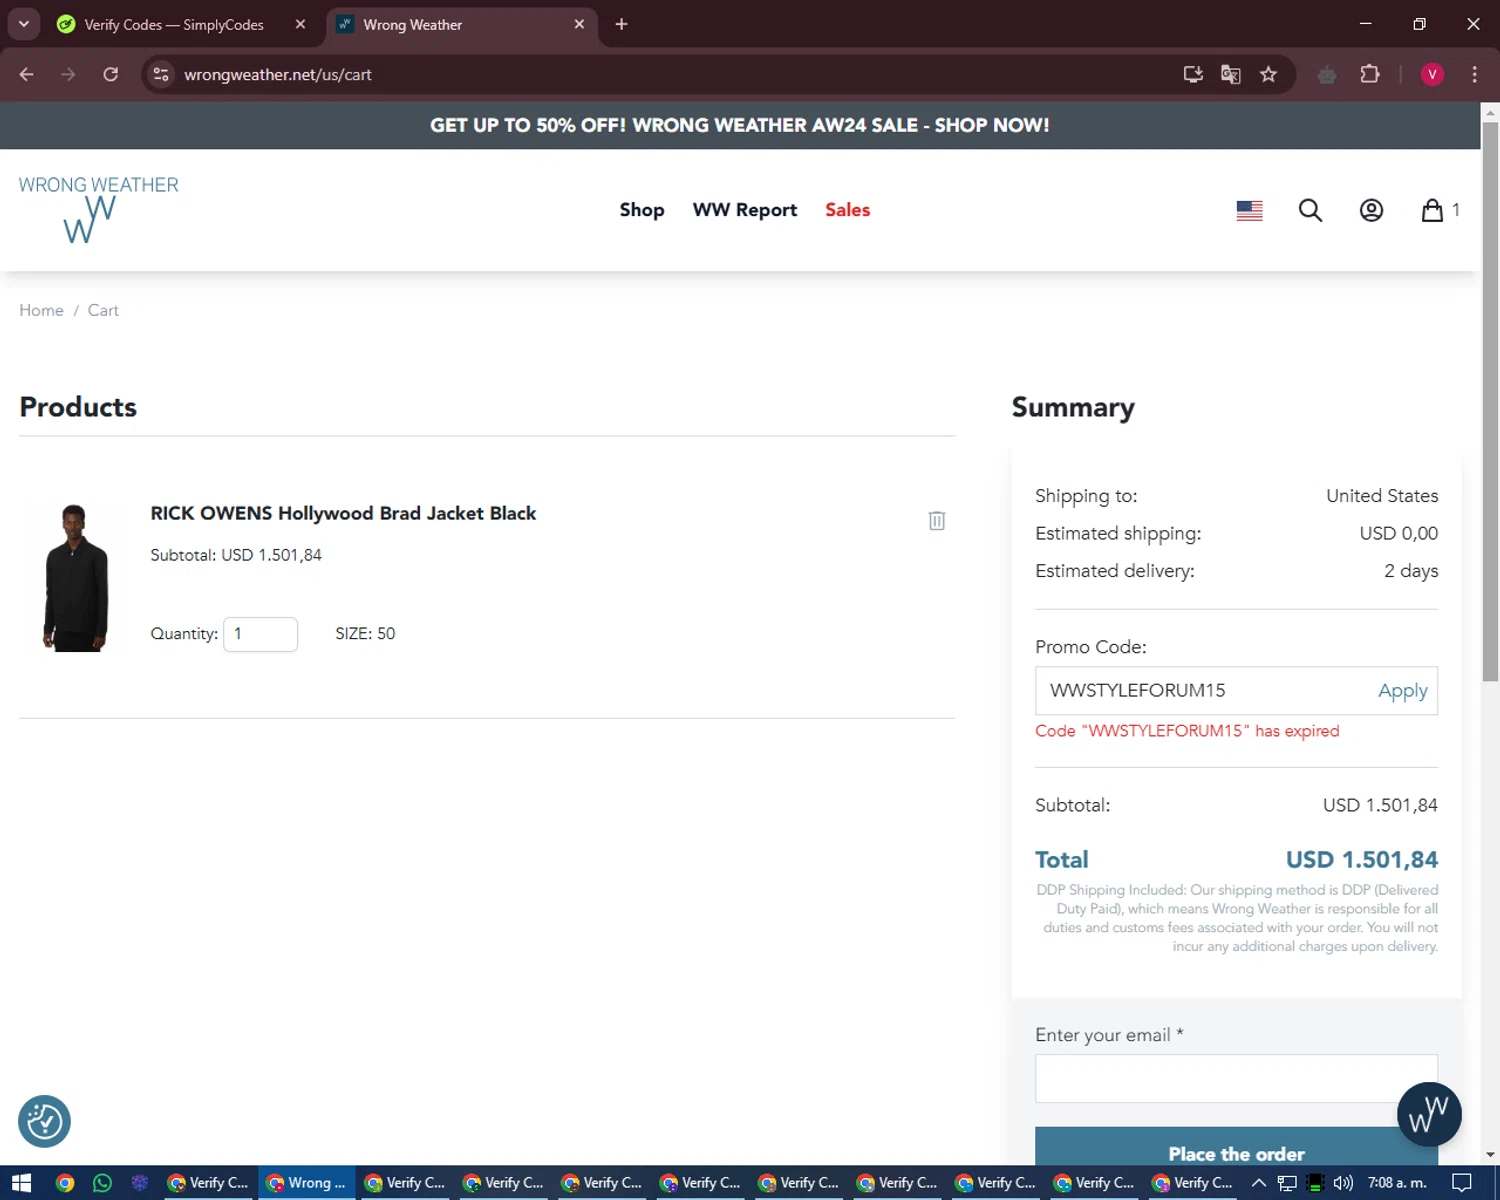Click the black jacket product thumbnail
The width and height of the screenshot is (1500, 1200).
75,578
